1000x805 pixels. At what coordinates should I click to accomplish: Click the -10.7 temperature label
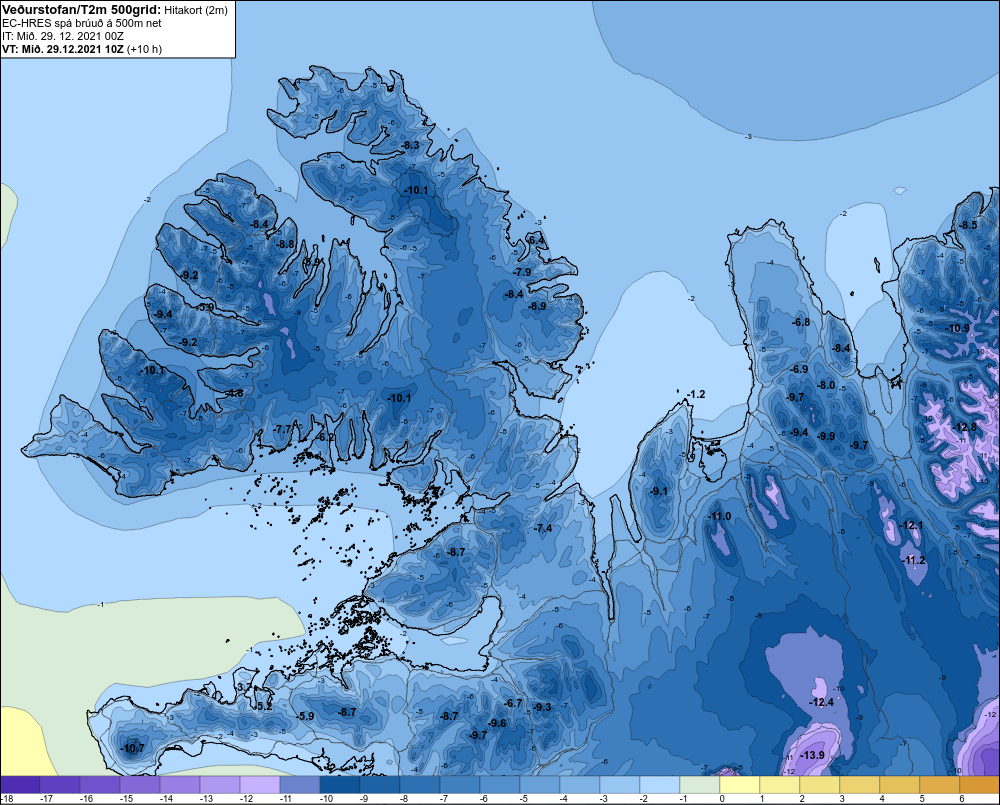pyautogui.click(x=133, y=748)
